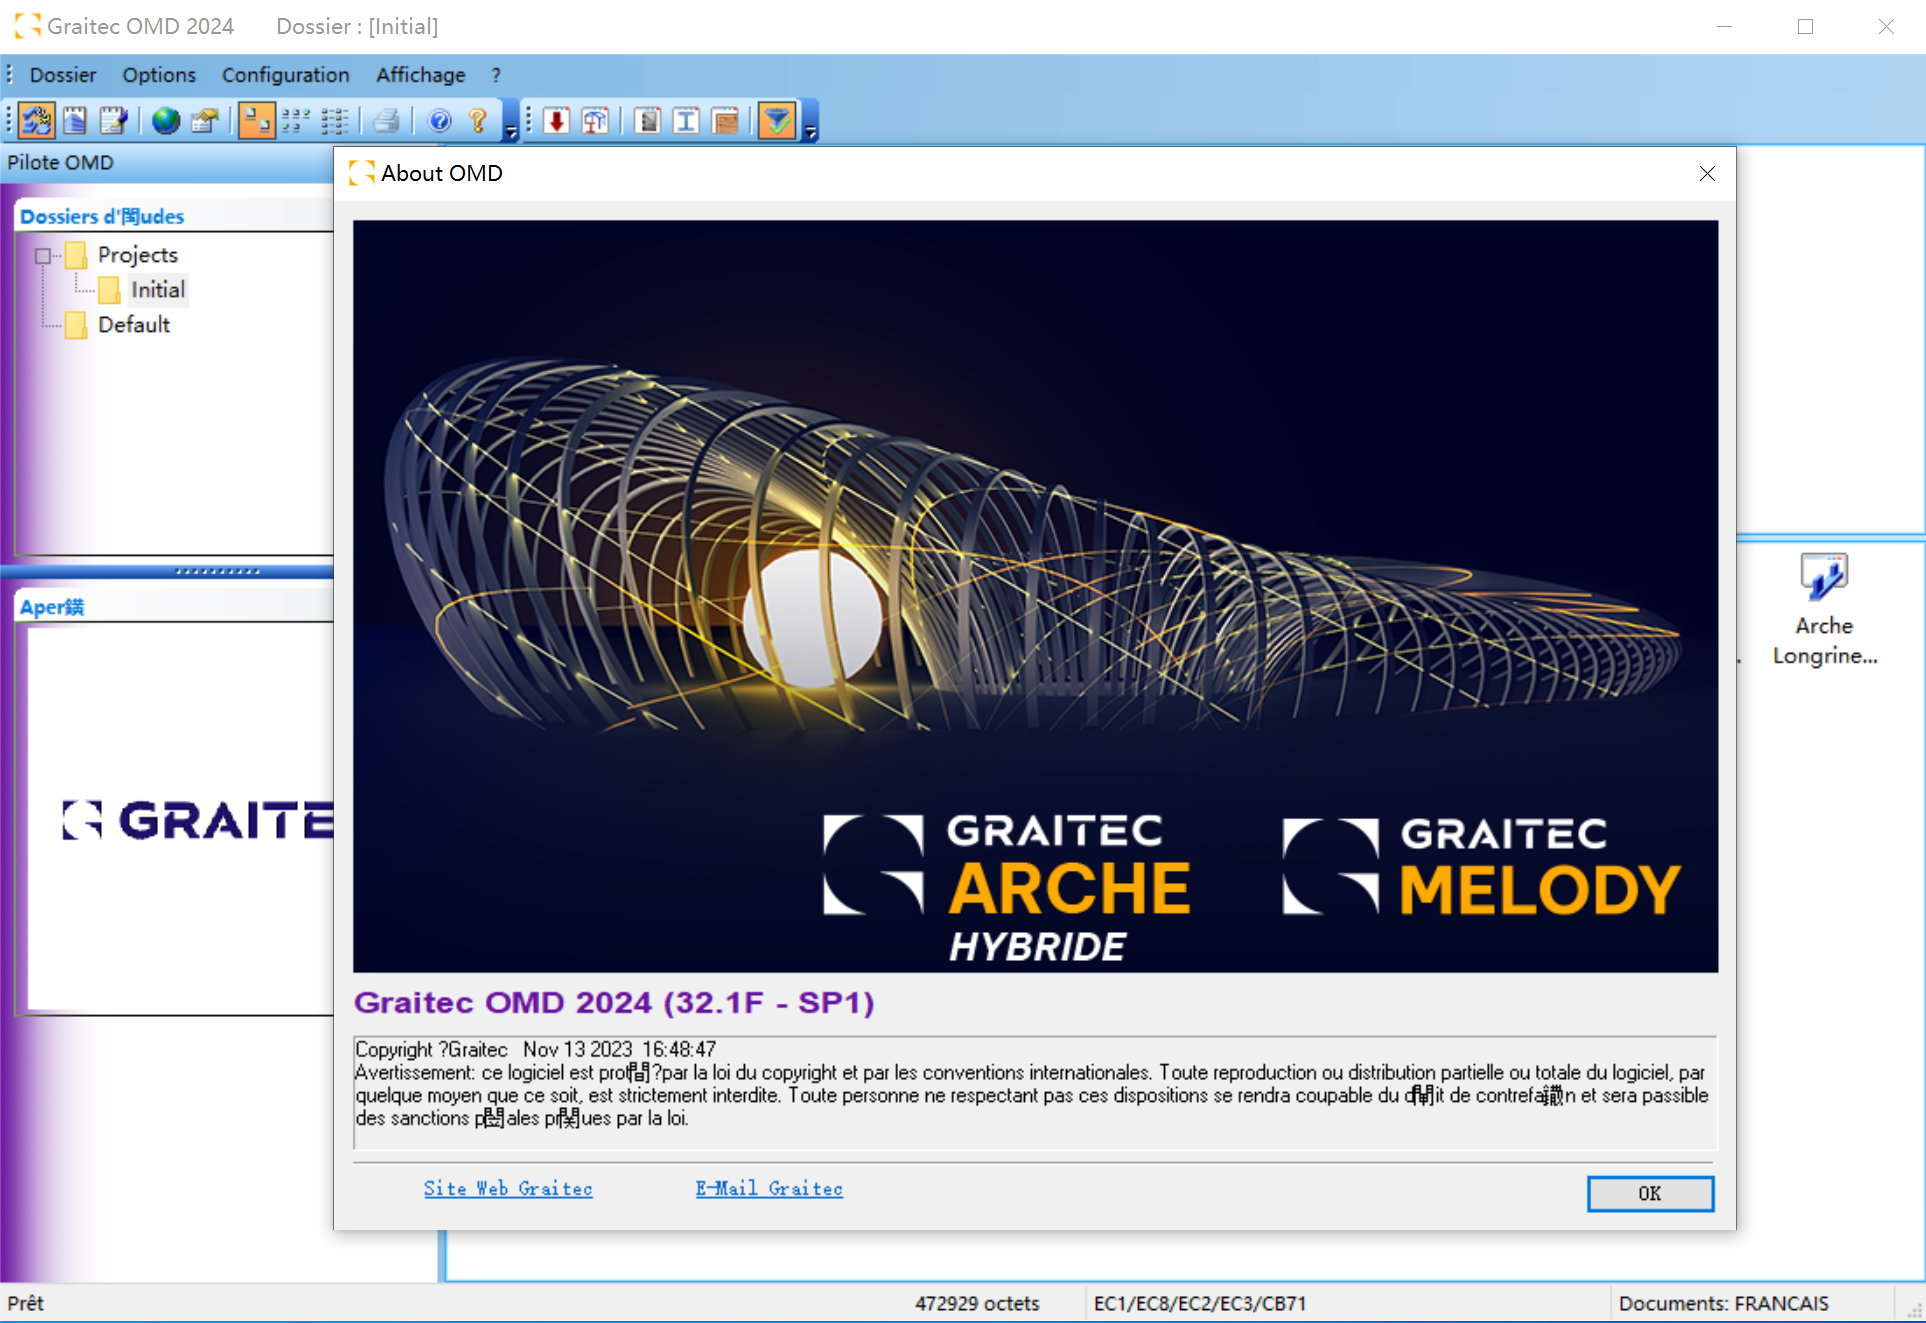Click the blue circle help icon
The height and width of the screenshot is (1323, 1926).
(440, 121)
